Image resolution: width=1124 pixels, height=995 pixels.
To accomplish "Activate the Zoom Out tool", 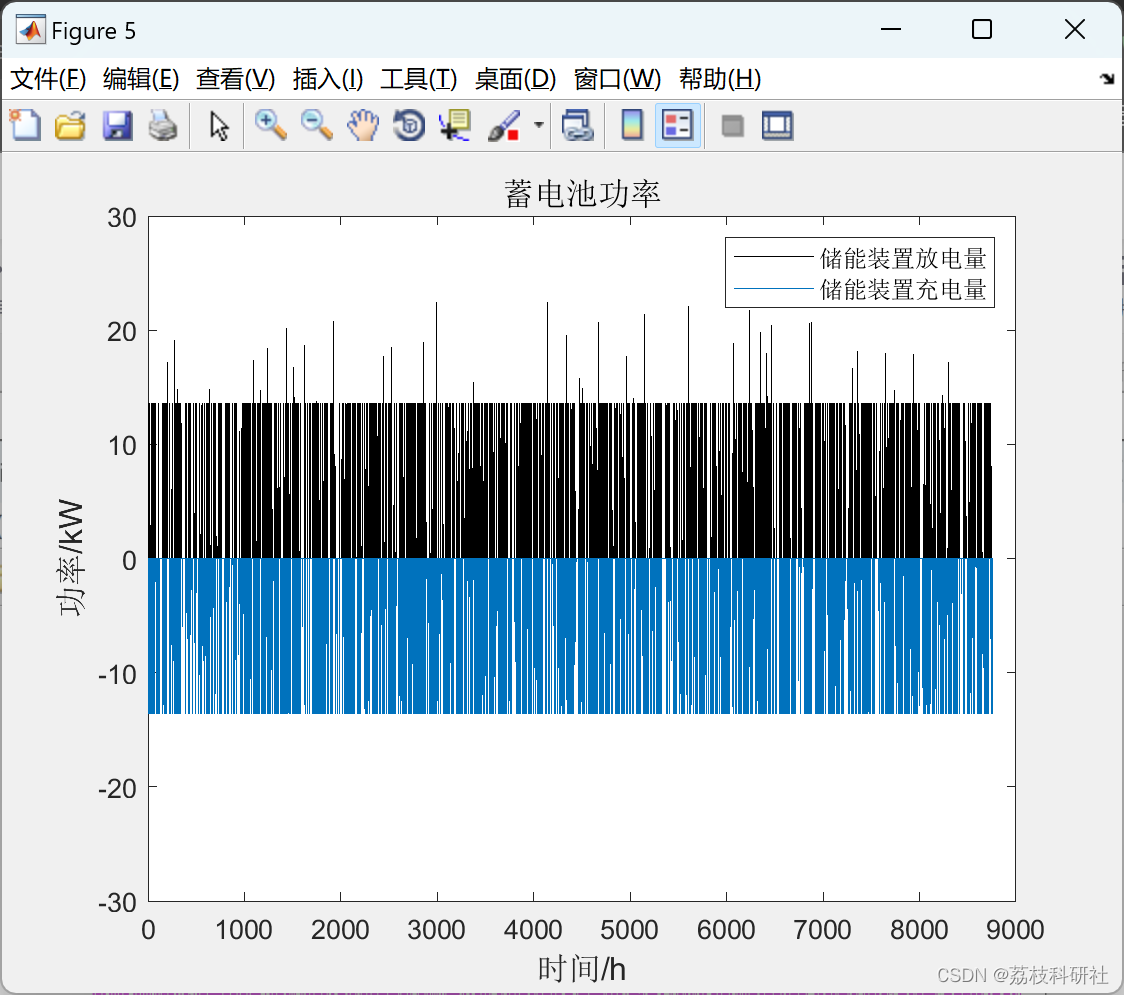I will pyautogui.click(x=317, y=125).
